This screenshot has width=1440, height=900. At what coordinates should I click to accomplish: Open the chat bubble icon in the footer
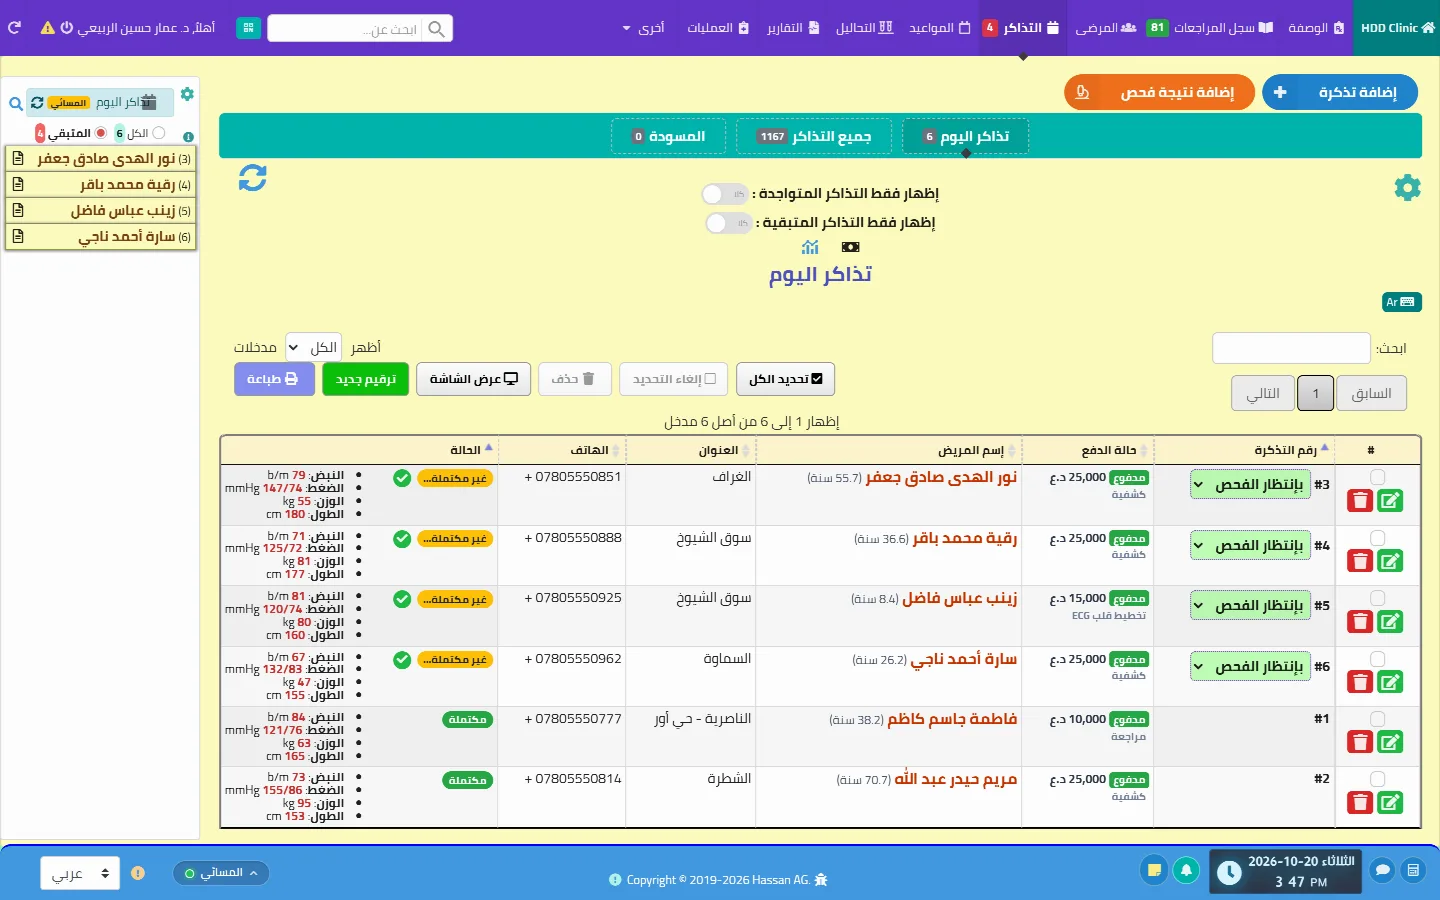pyautogui.click(x=1382, y=870)
